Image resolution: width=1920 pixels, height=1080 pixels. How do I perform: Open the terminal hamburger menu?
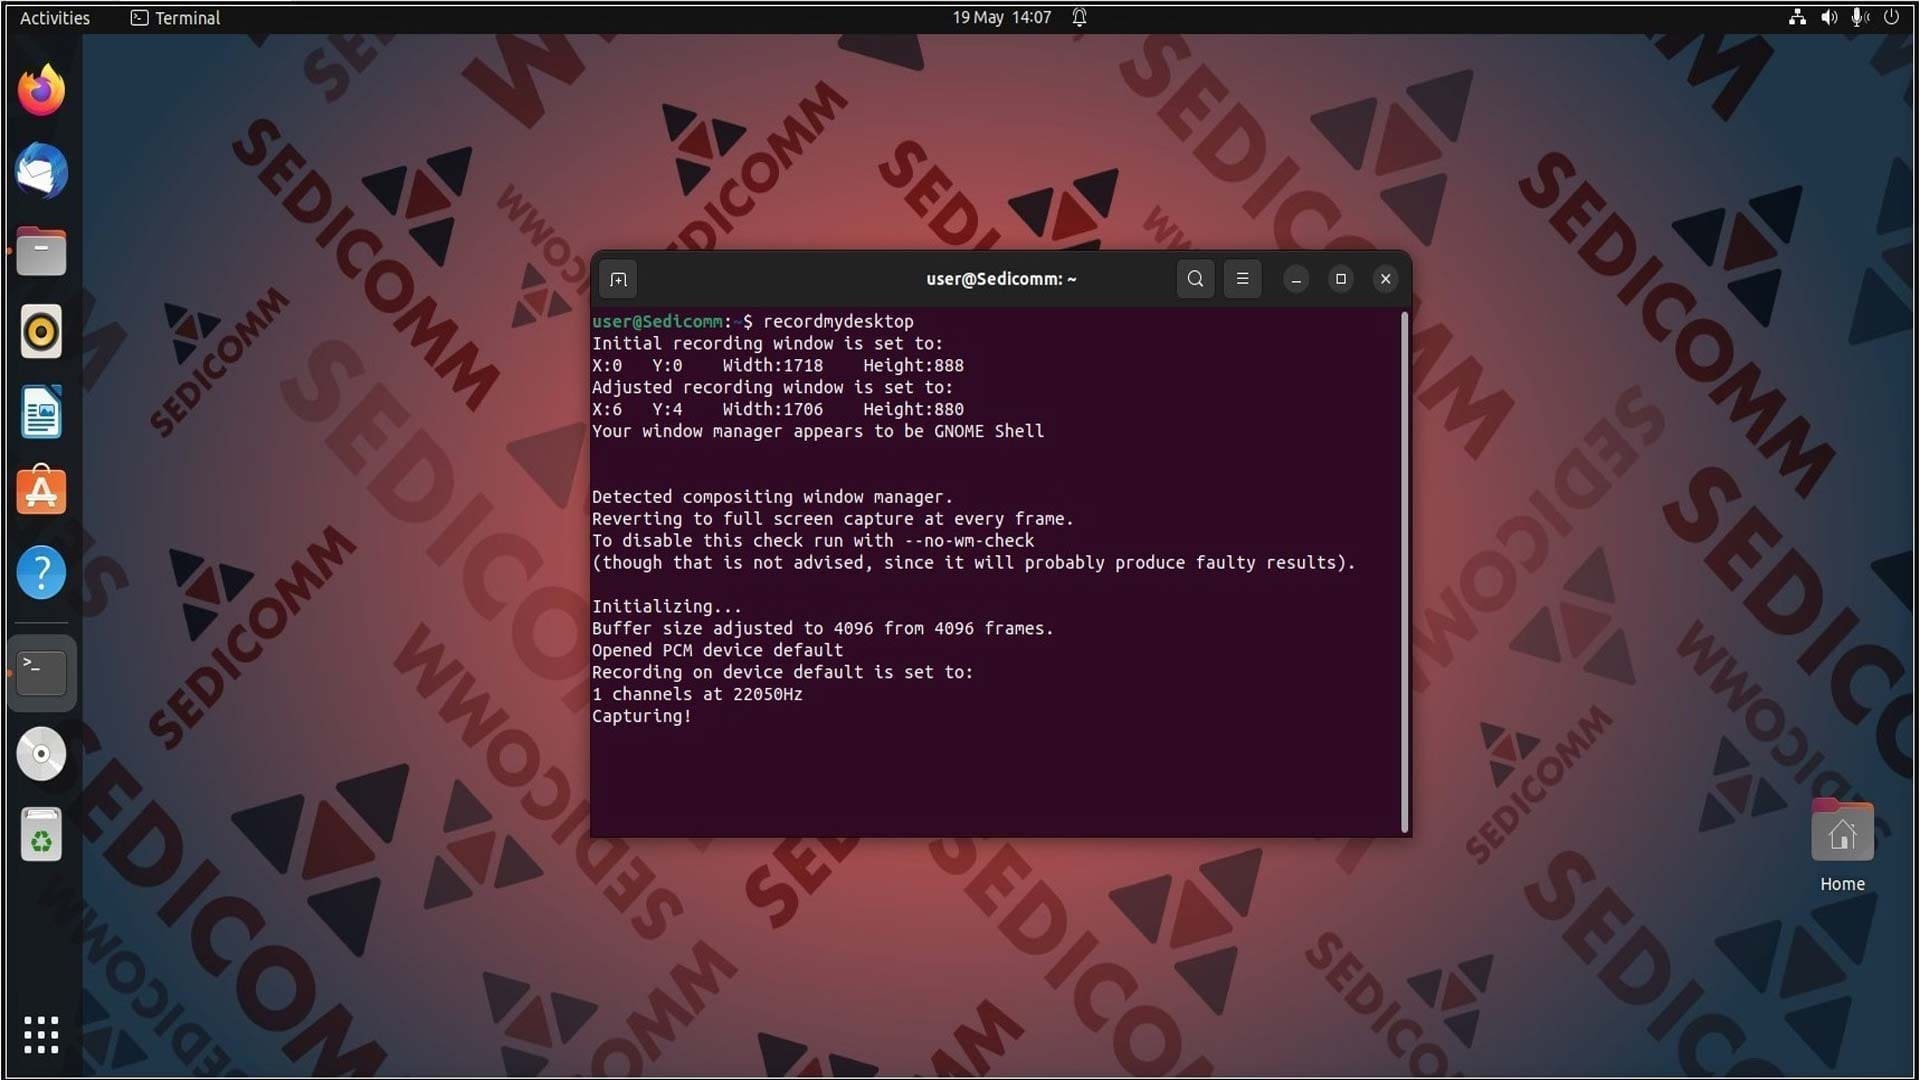point(1242,279)
